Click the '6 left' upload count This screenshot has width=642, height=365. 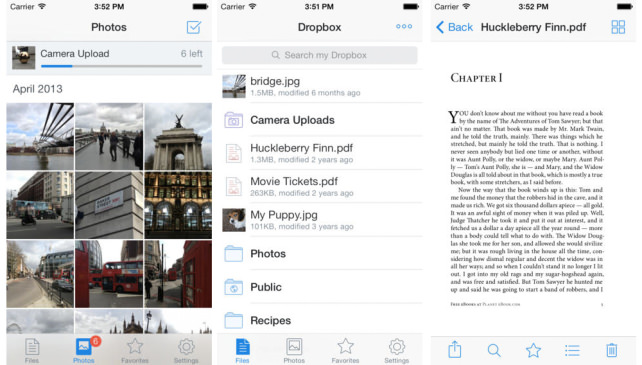pos(192,54)
